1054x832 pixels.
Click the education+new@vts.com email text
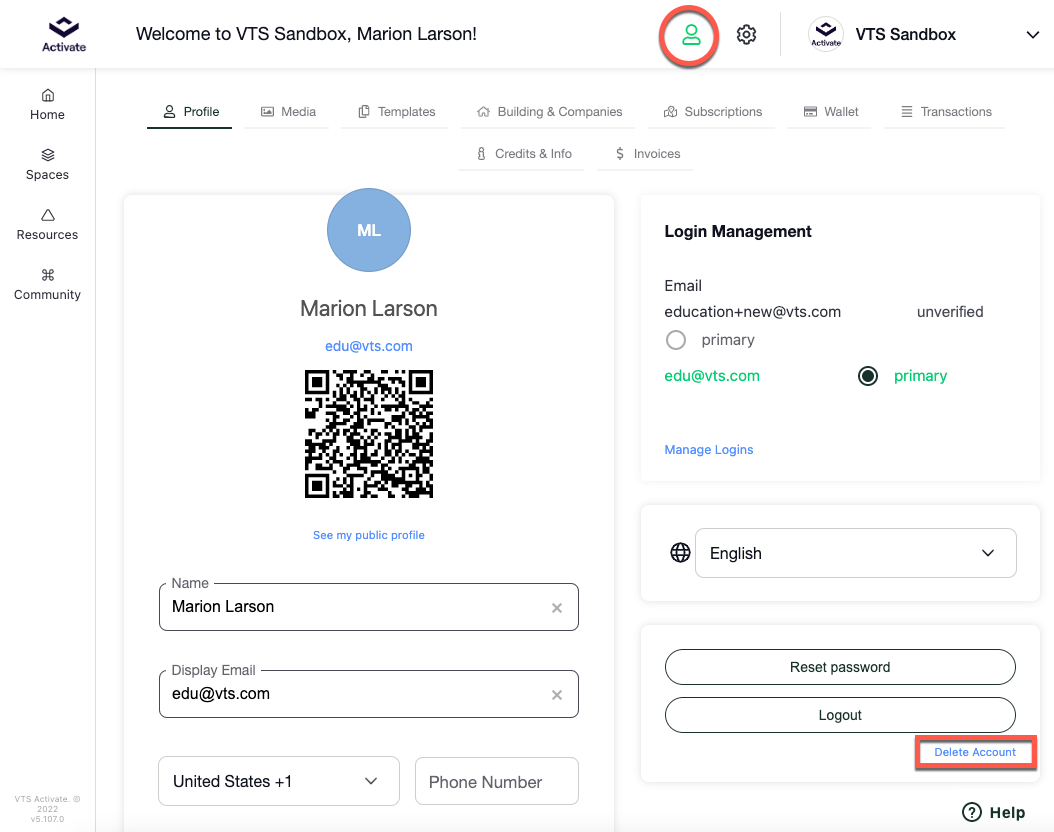click(x=752, y=312)
